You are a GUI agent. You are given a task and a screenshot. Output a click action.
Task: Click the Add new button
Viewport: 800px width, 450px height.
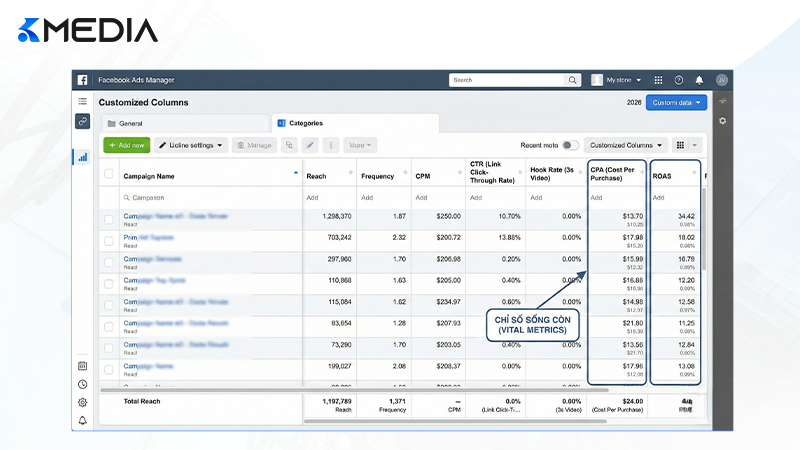127,145
